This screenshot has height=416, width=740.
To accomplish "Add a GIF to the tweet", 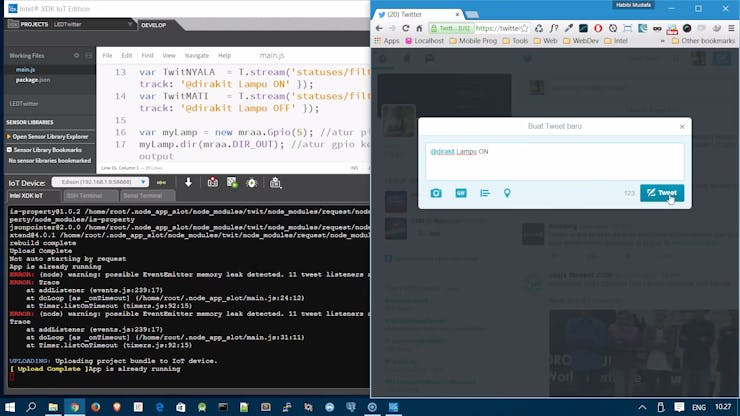I will (x=461, y=193).
